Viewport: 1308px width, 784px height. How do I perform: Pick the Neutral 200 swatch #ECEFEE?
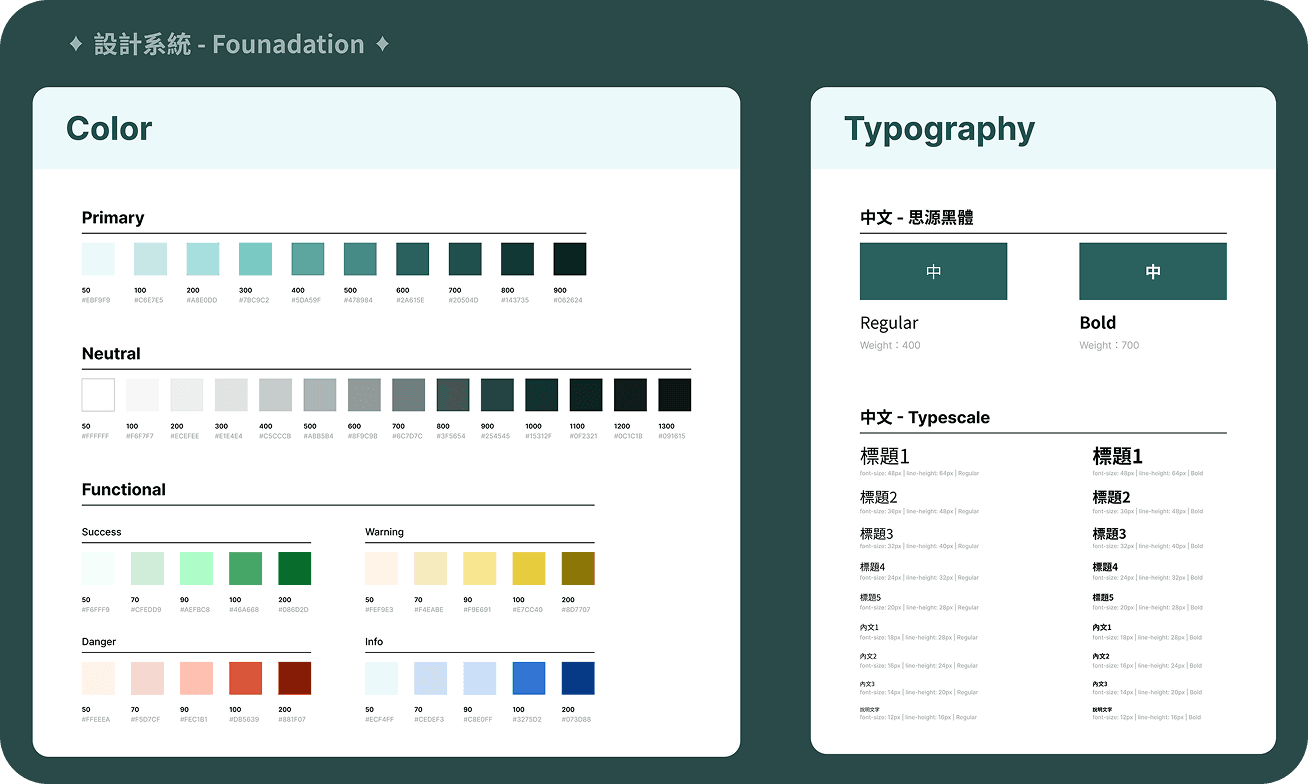187,395
